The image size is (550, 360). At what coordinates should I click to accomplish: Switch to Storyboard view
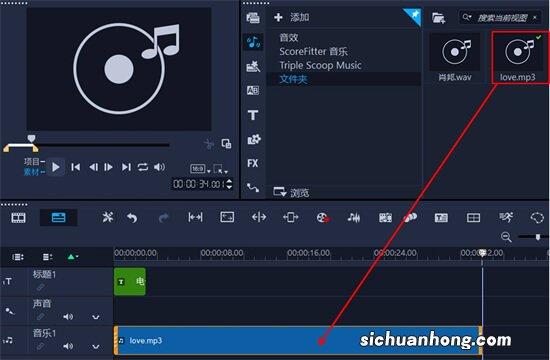[x=18, y=218]
